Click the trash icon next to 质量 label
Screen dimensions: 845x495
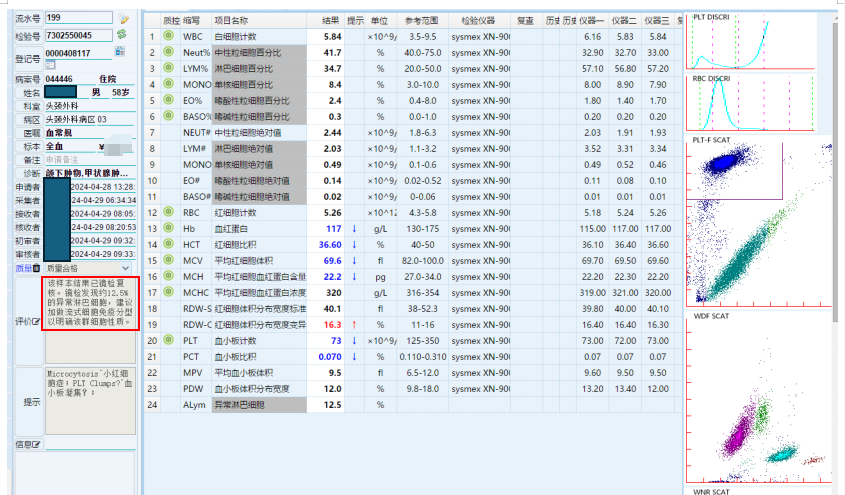pos(36,268)
